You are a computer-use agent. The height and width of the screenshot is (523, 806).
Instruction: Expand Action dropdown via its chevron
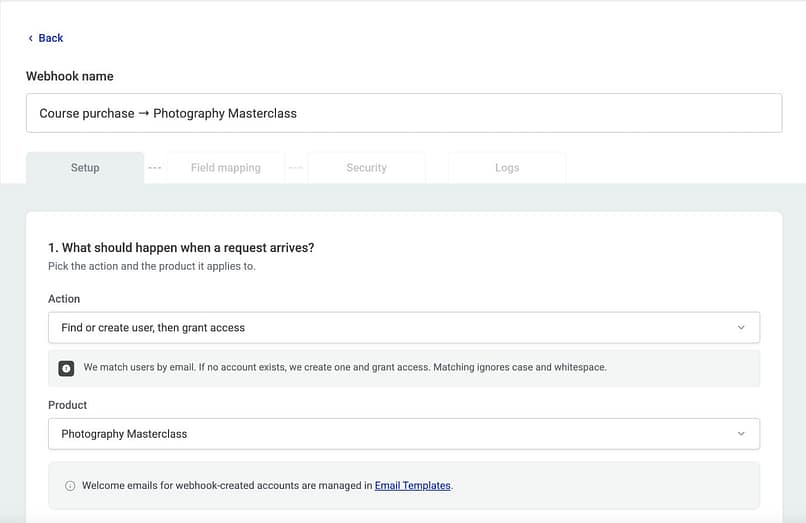[x=741, y=328]
